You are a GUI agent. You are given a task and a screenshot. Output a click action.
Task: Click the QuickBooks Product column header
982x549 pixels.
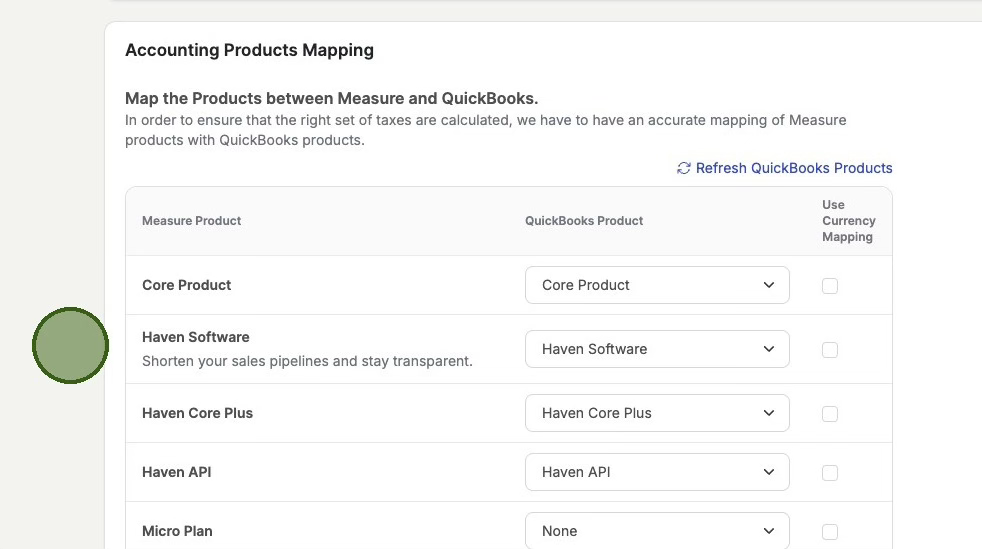coord(584,221)
